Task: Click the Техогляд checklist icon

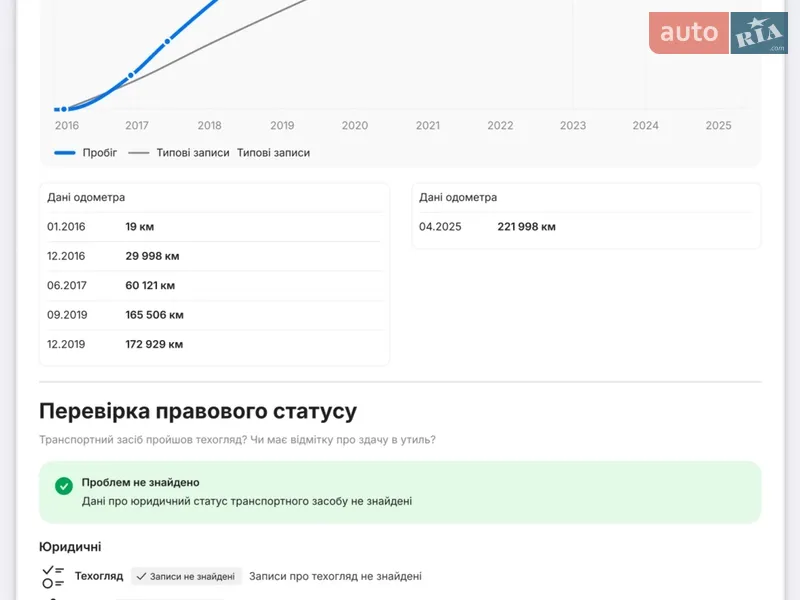Action: coord(53,577)
